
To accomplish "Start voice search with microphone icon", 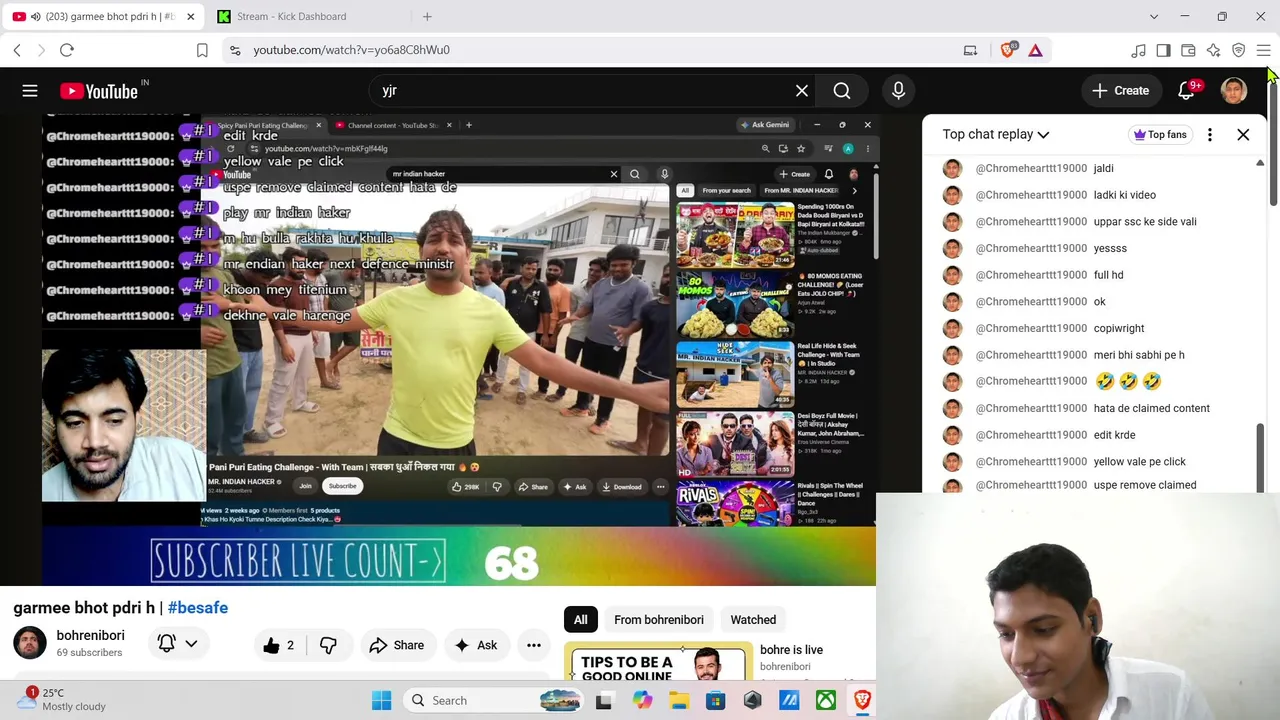I will 898,91.
